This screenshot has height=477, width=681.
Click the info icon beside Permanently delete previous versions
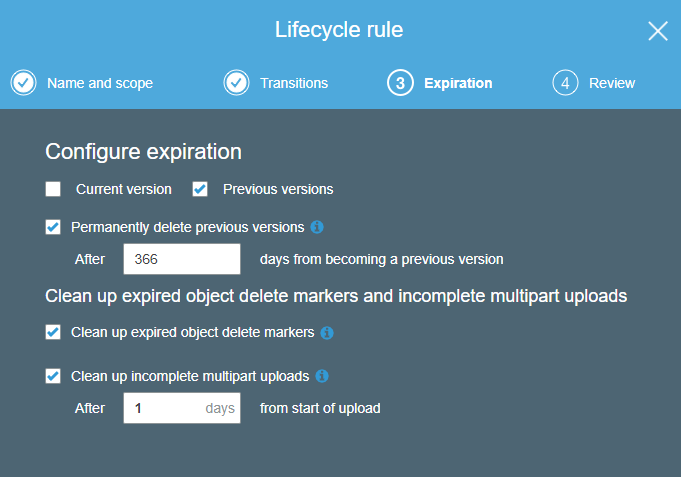(317, 227)
